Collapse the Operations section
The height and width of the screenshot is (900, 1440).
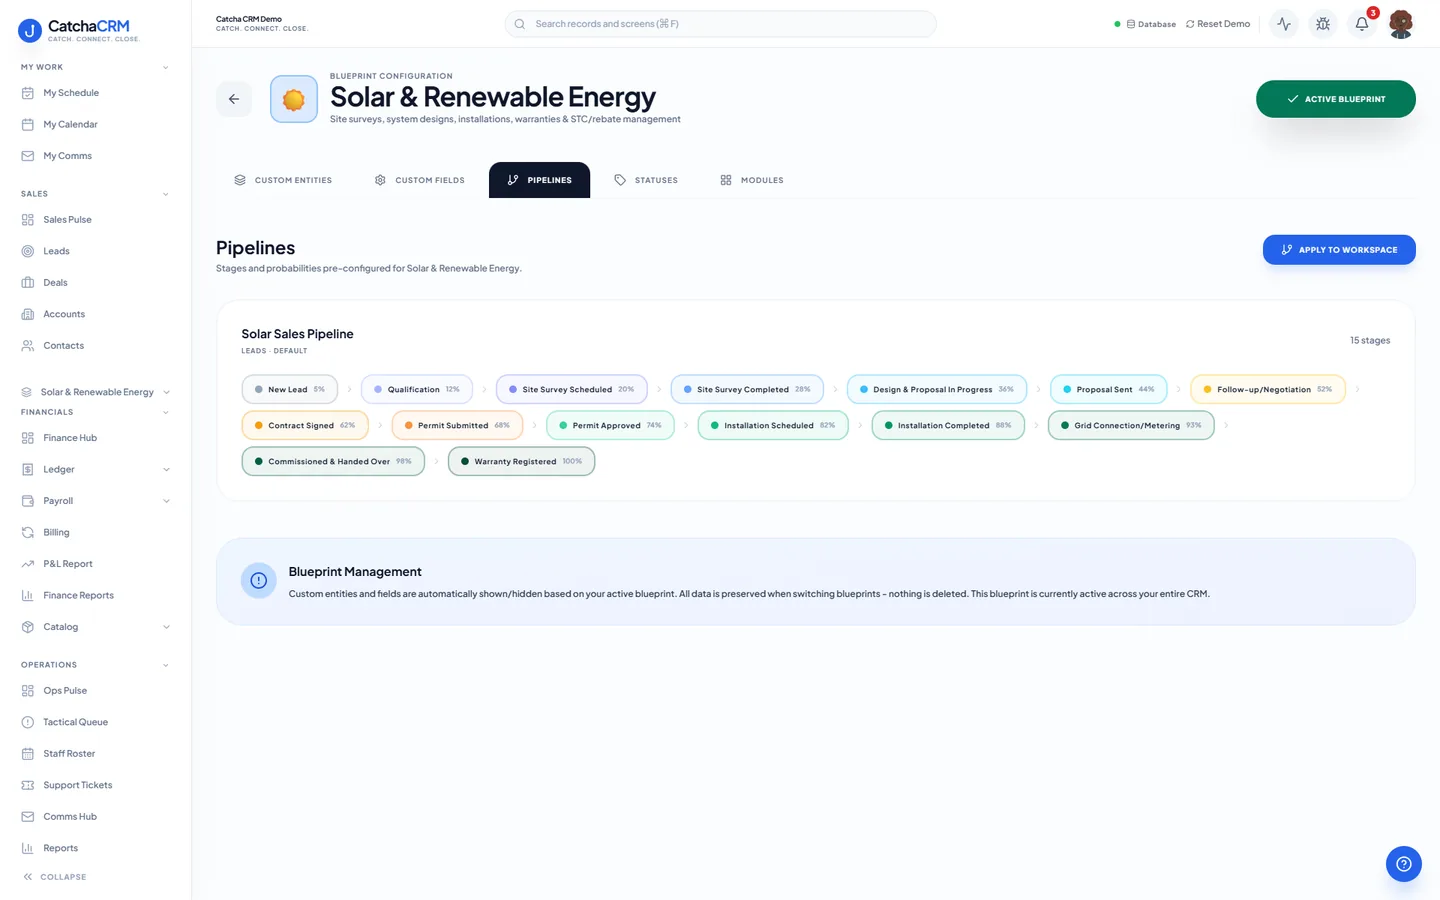166,665
